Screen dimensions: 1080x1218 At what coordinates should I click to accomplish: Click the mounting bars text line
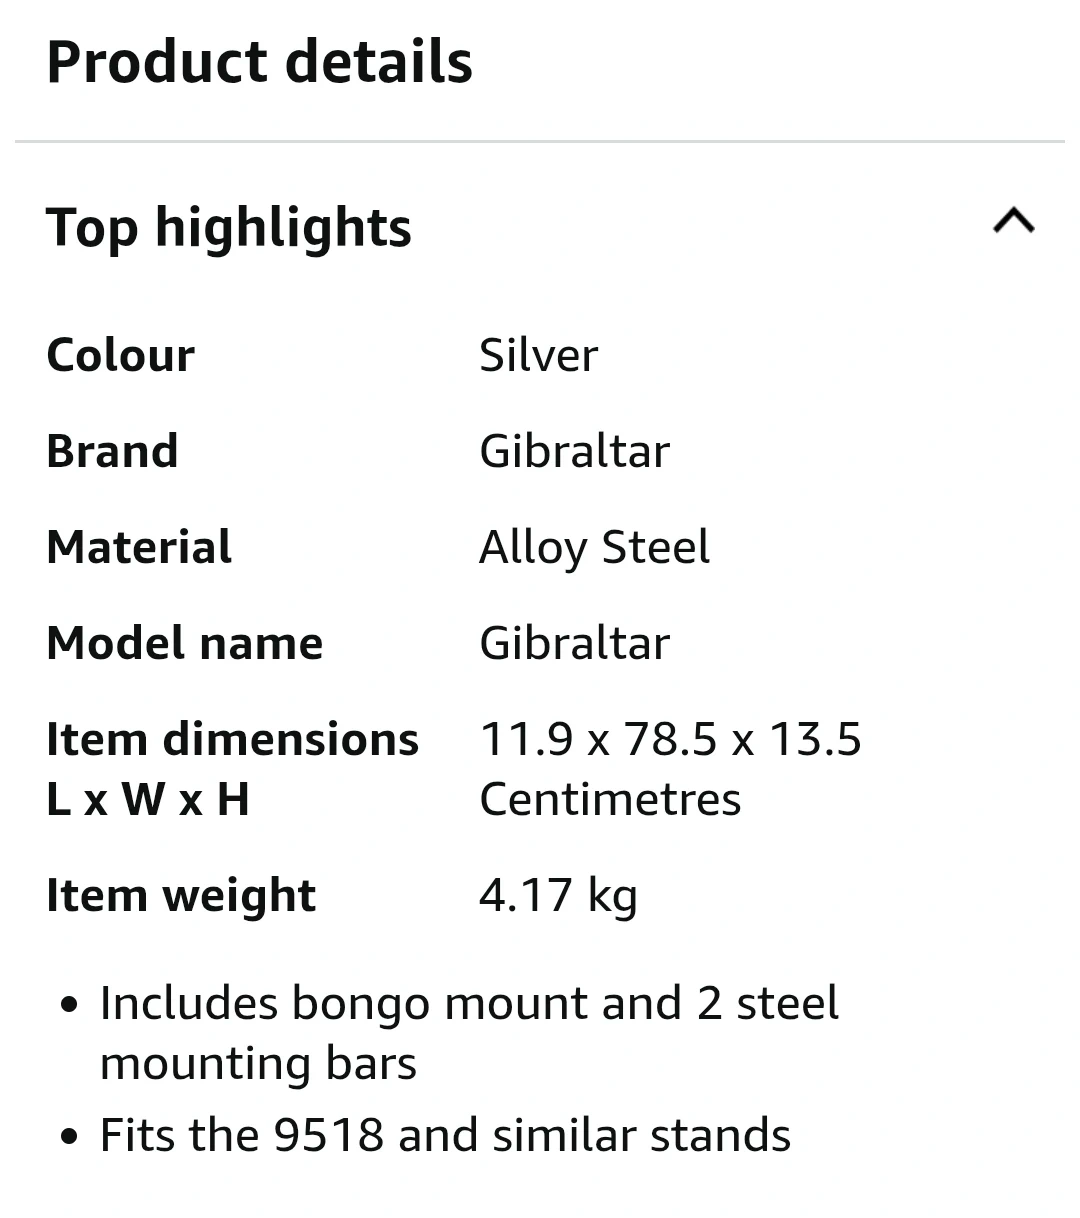[258, 1063]
